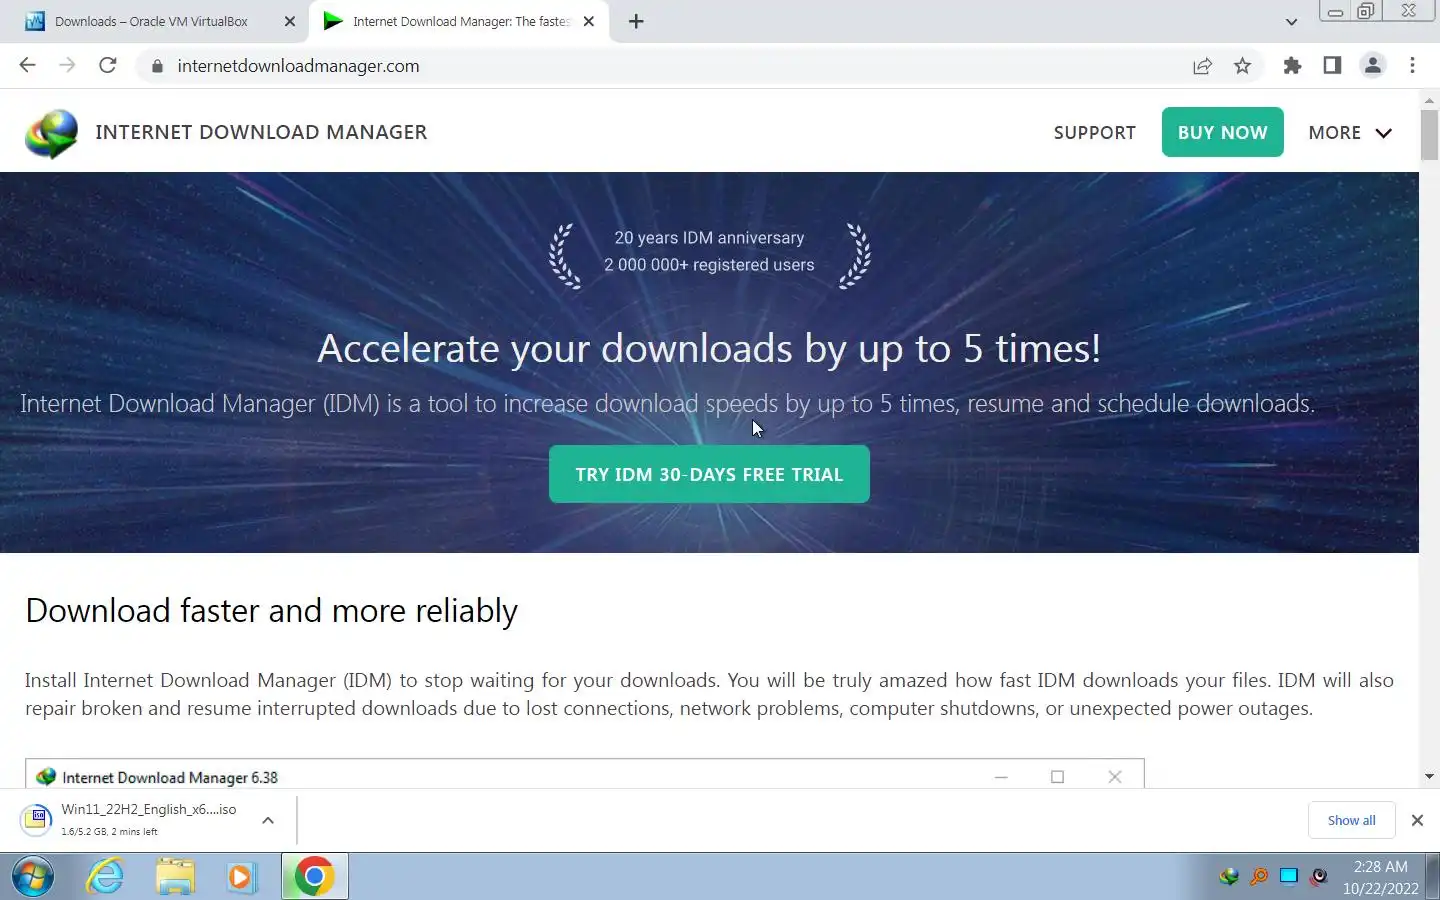
Task: Open Chrome three-dot menu
Action: point(1412,66)
